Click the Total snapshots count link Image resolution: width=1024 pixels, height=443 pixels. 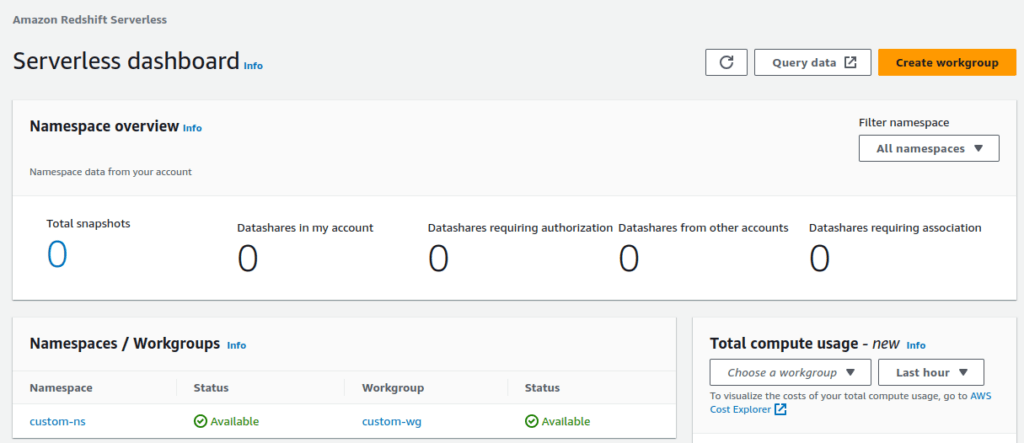(x=57, y=255)
